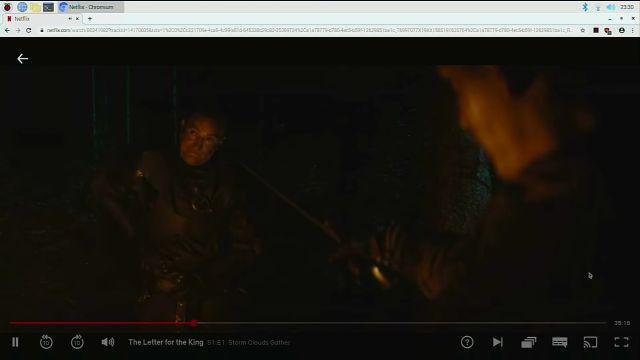Go back using the player's back arrow

tap(22, 59)
